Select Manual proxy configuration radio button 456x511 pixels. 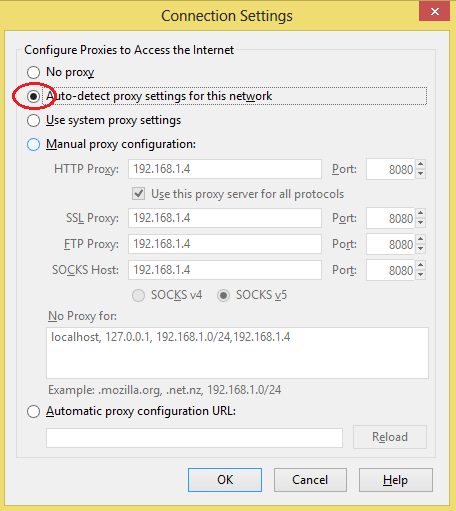[x=33, y=144]
